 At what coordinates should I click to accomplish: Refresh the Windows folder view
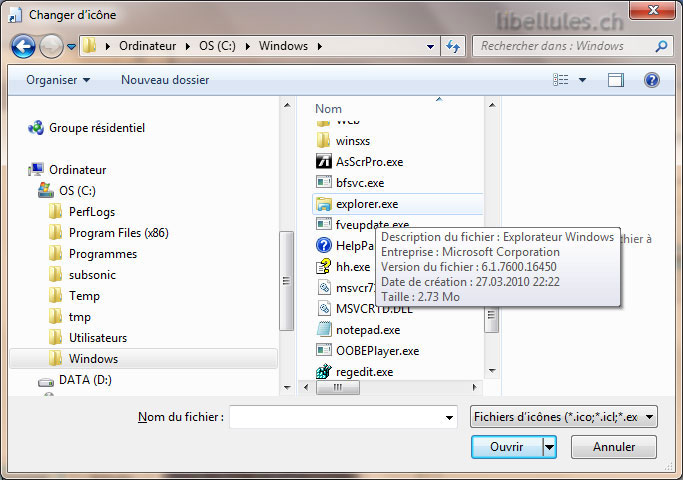[453, 46]
